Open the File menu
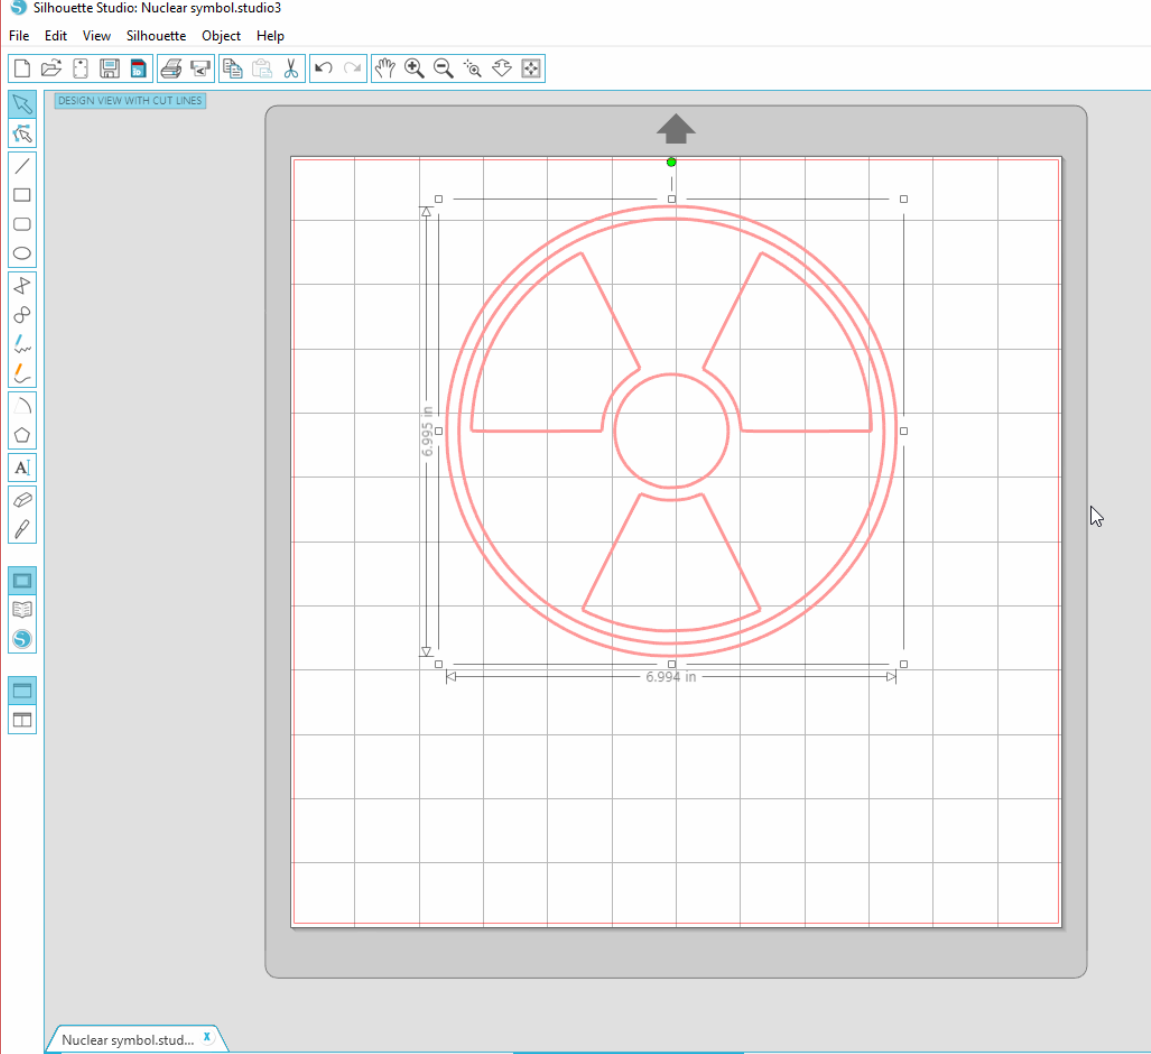The image size is (1151, 1054). click(x=19, y=35)
